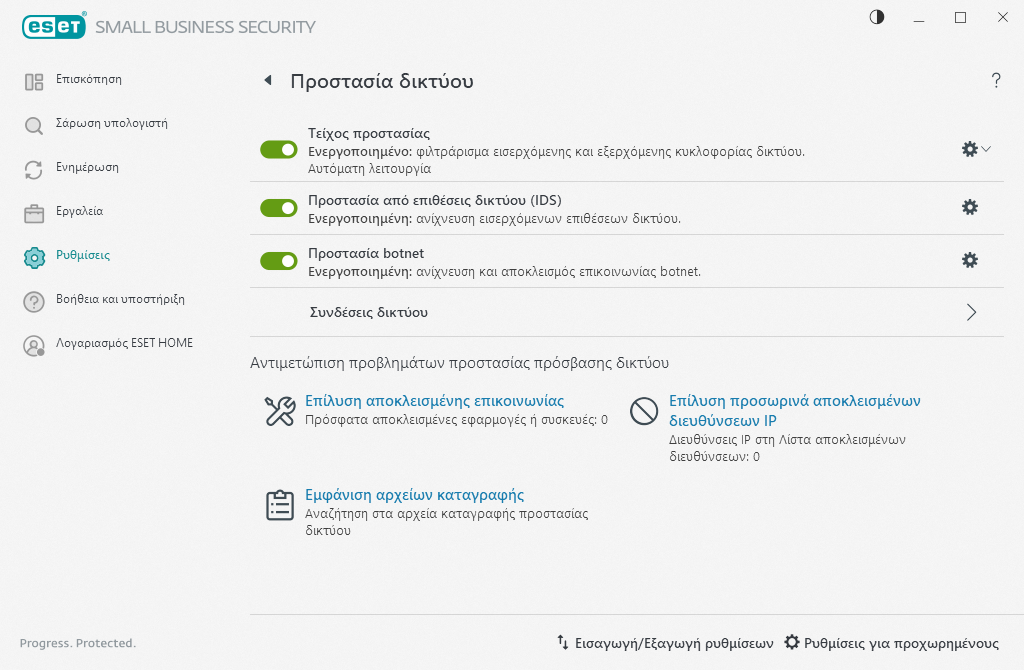Click the Βοήθεια και υποστήριξη question icon
Image resolution: width=1024 pixels, height=670 pixels.
point(34,302)
